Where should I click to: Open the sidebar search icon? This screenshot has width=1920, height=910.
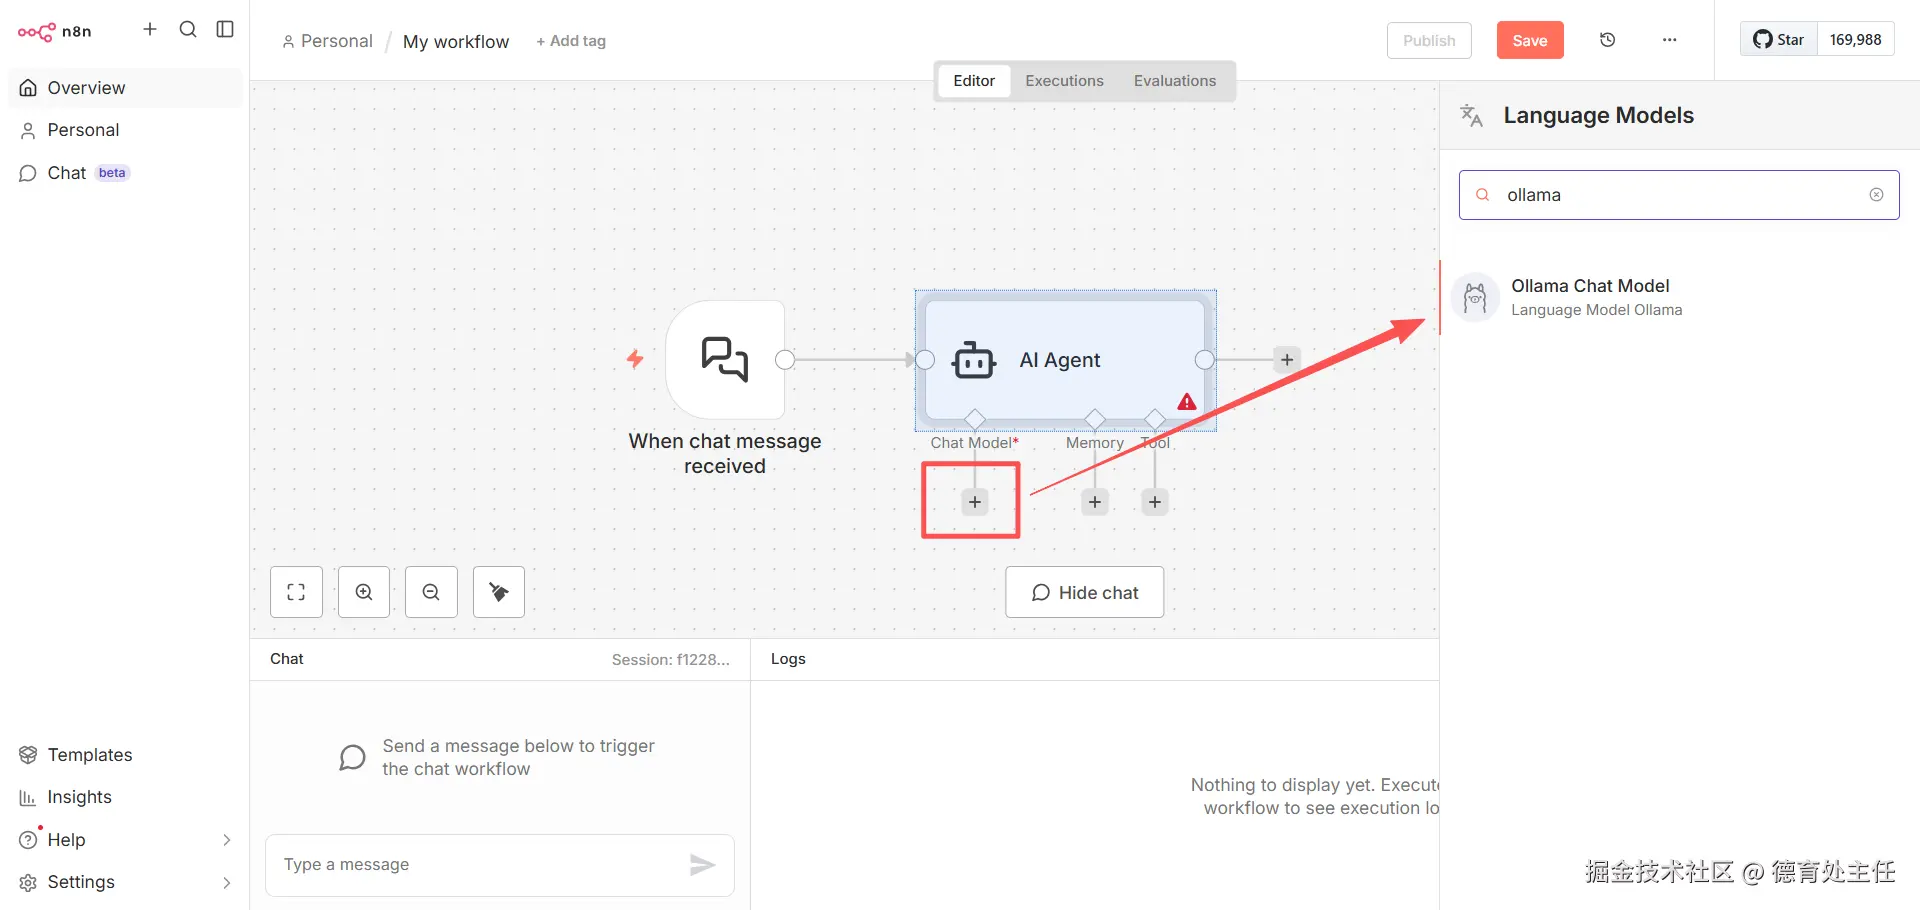188,29
